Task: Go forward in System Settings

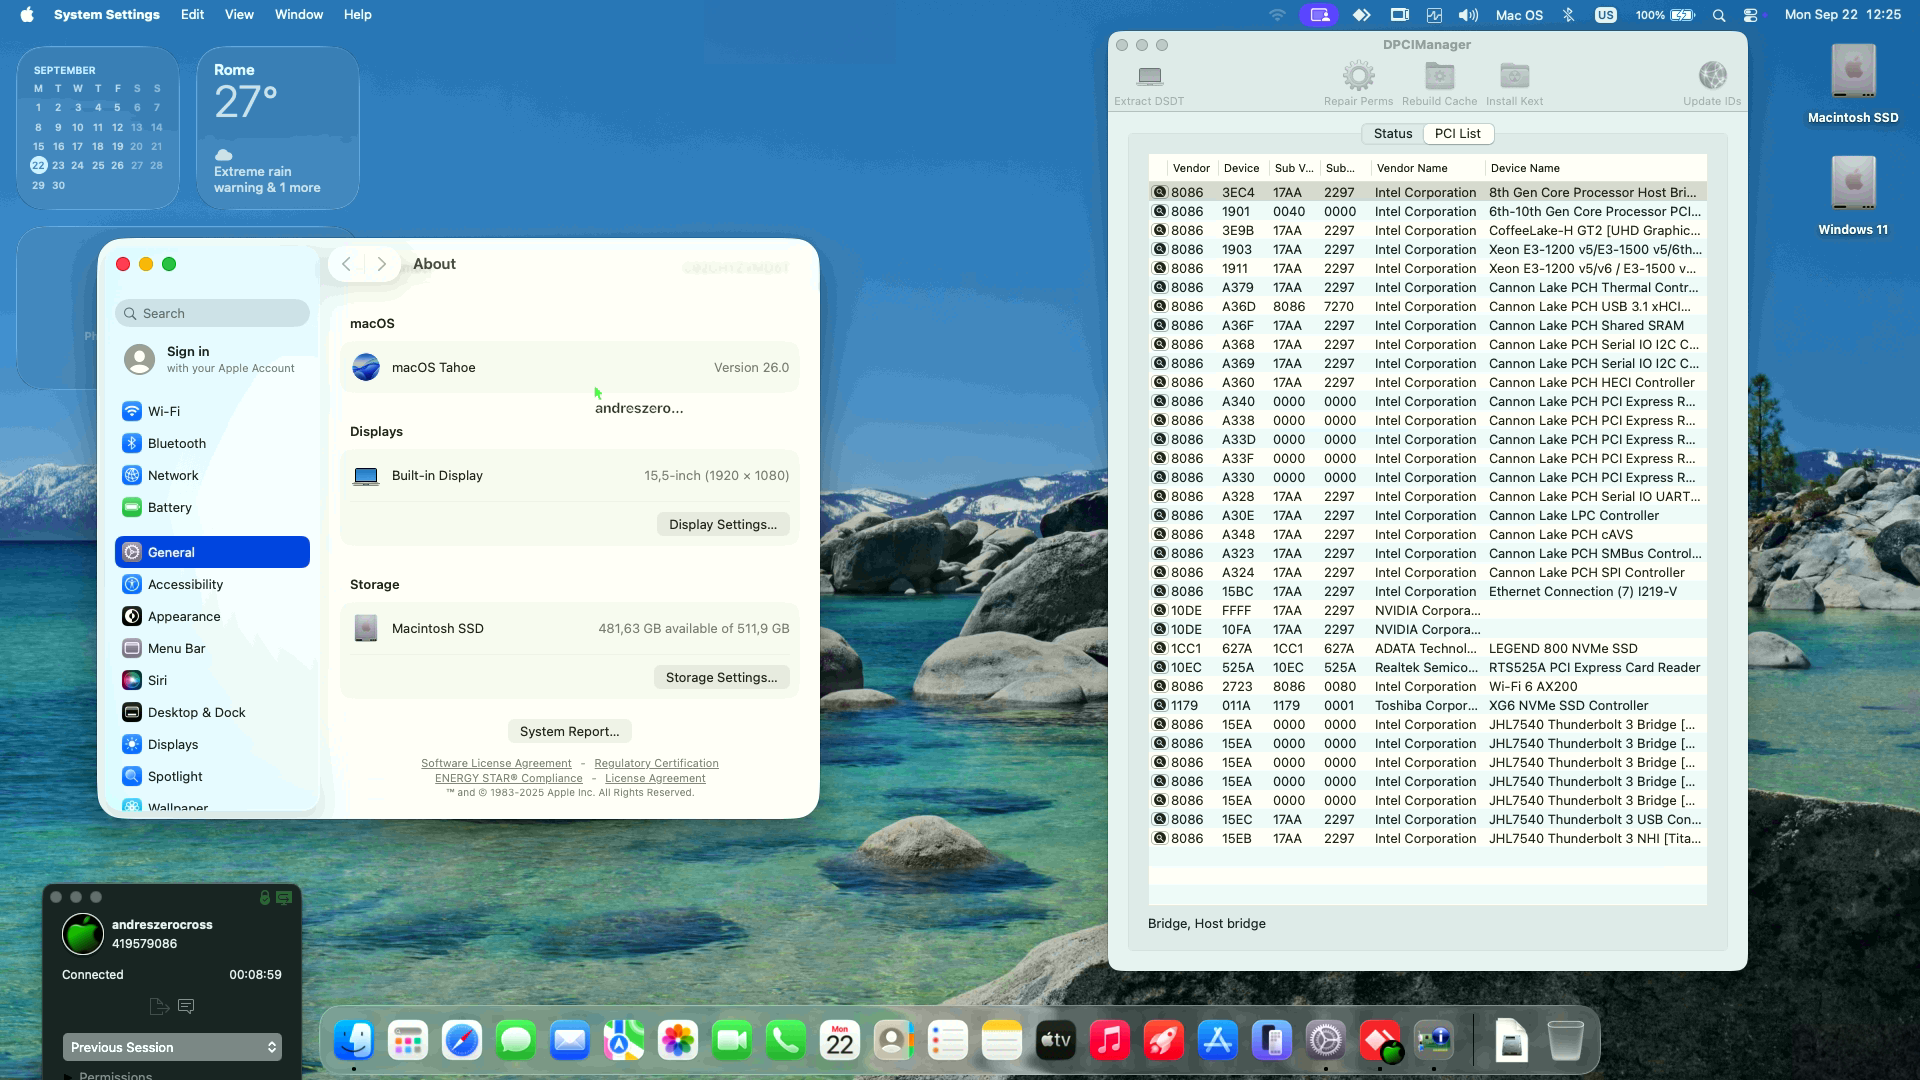Action: tap(381, 264)
